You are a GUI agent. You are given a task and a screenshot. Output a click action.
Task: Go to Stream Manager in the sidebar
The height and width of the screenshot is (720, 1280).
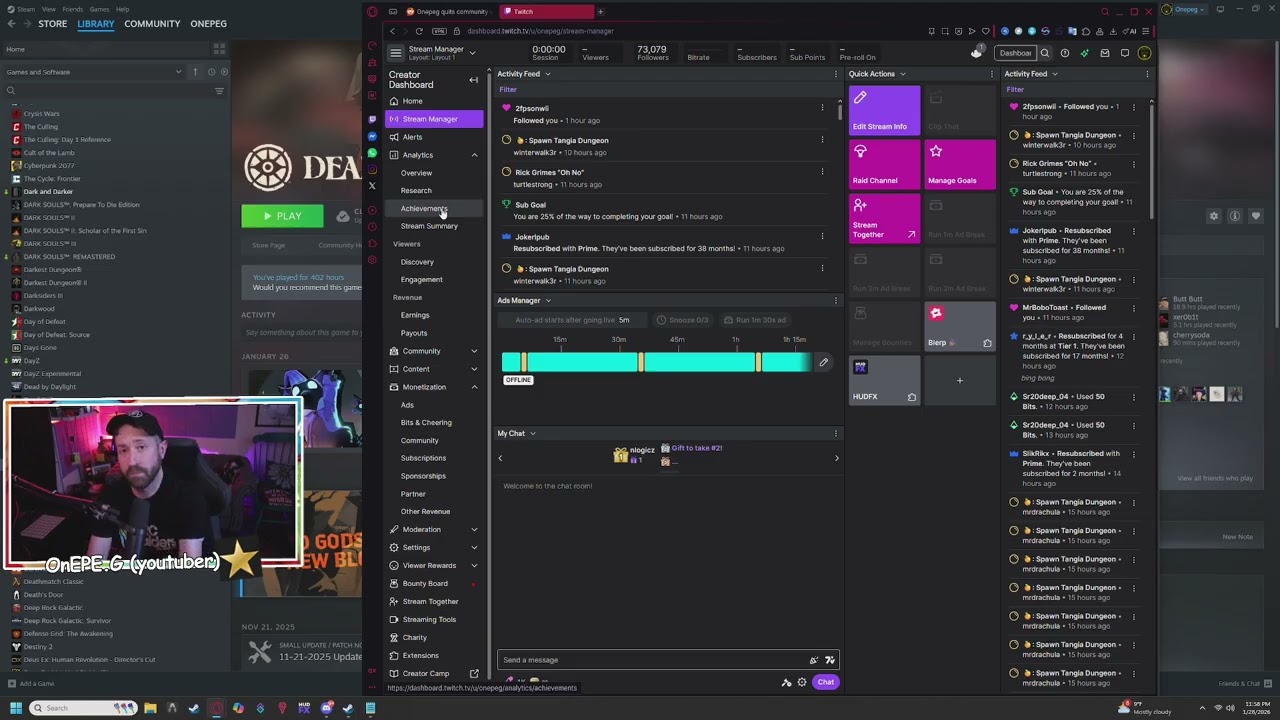pyautogui.click(x=434, y=119)
